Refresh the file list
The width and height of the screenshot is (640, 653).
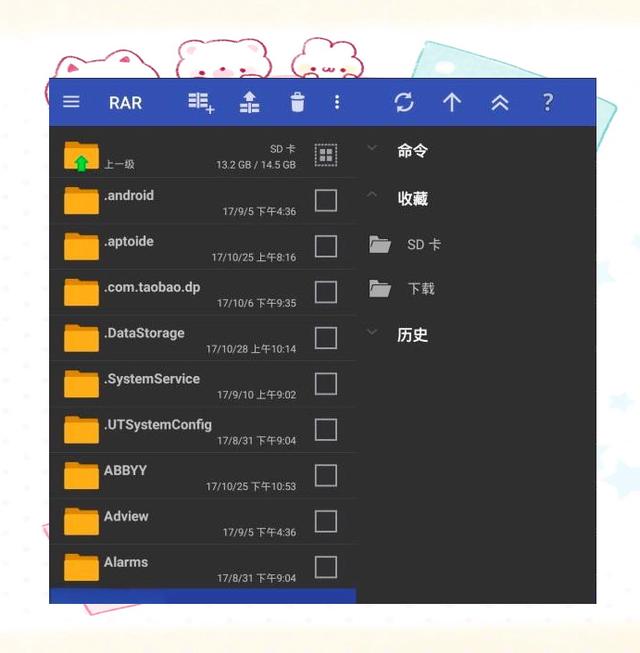(x=404, y=102)
